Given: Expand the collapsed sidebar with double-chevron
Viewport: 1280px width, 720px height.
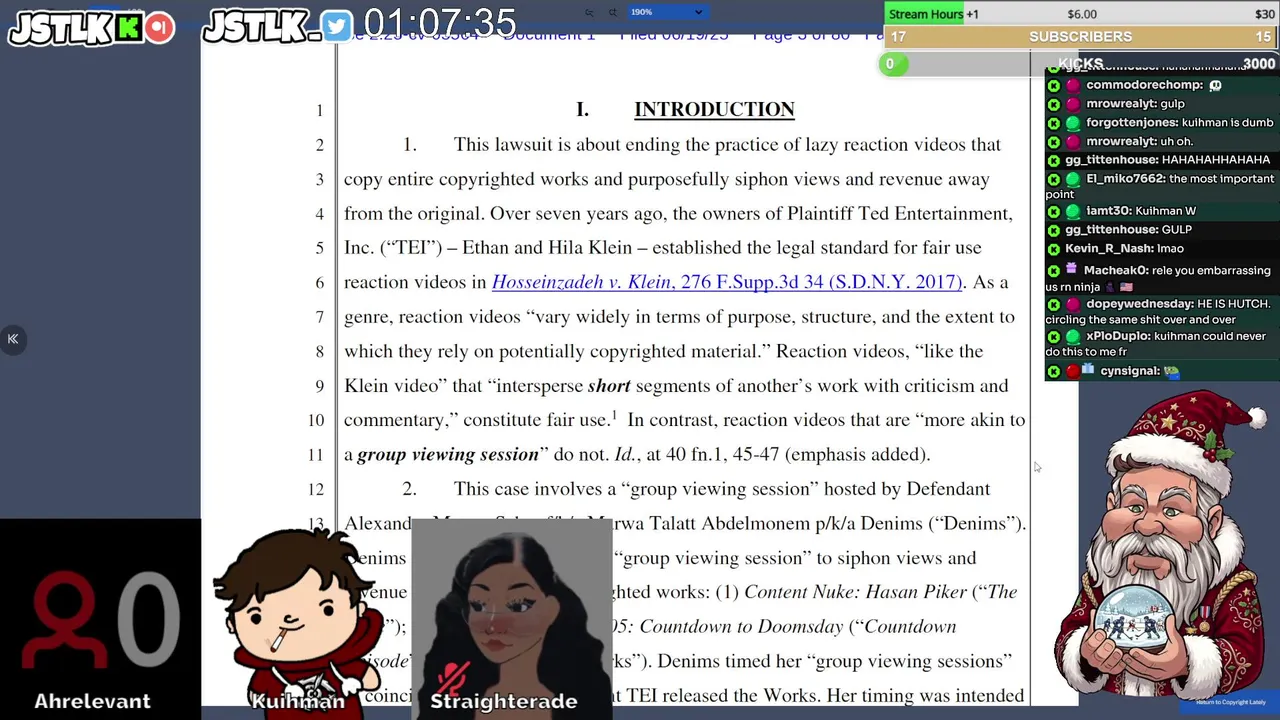Looking at the screenshot, I should (13, 339).
